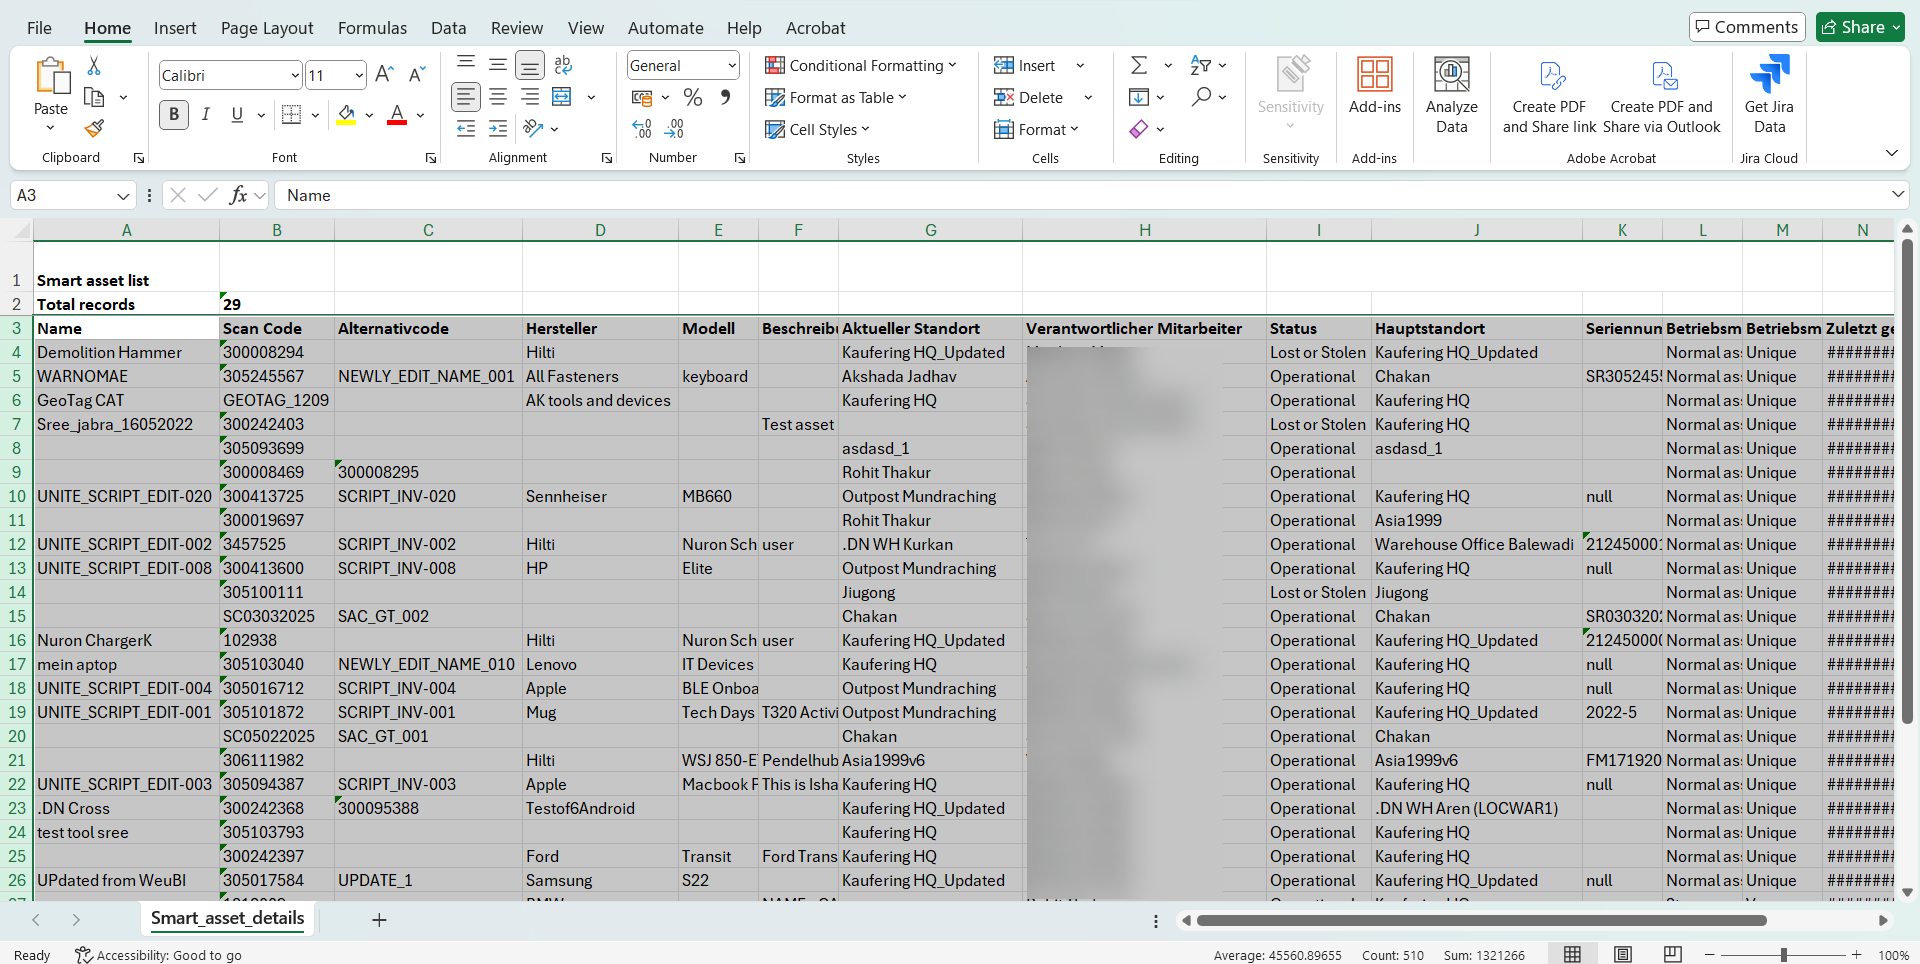Image resolution: width=1920 pixels, height=964 pixels.
Task: Add a new sheet with plus button
Action: click(379, 920)
